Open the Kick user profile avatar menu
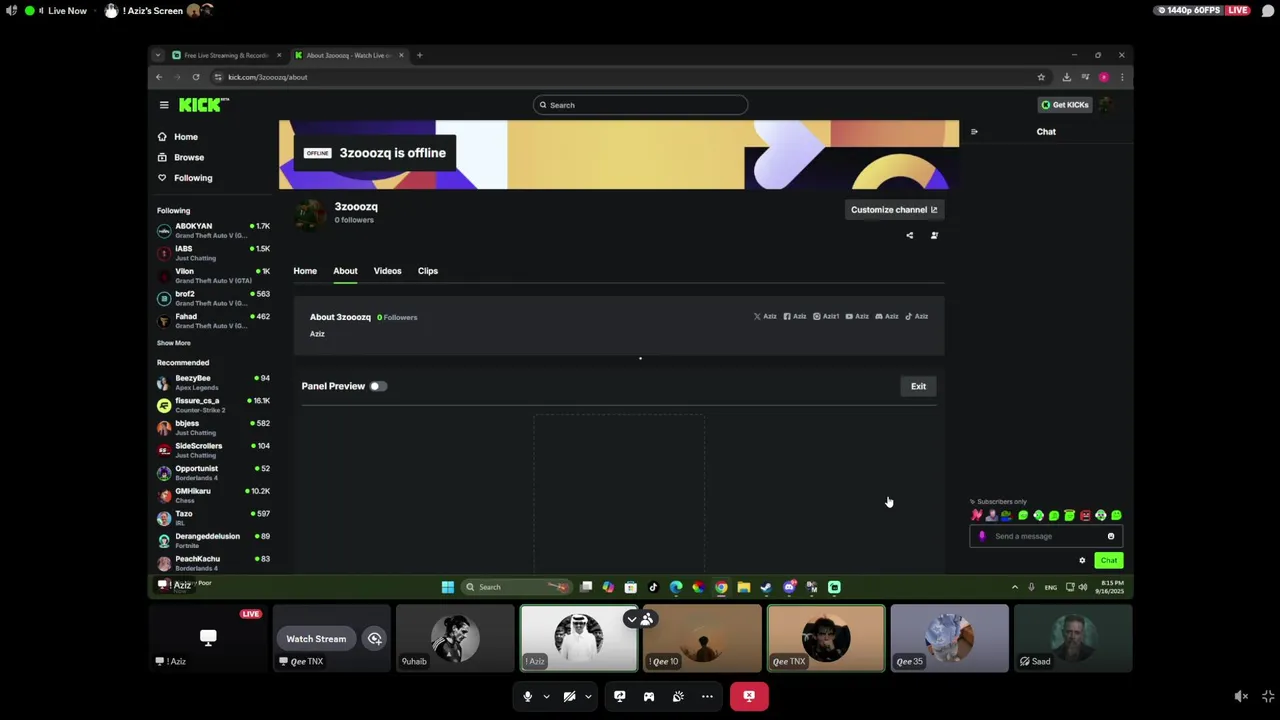 1106,105
